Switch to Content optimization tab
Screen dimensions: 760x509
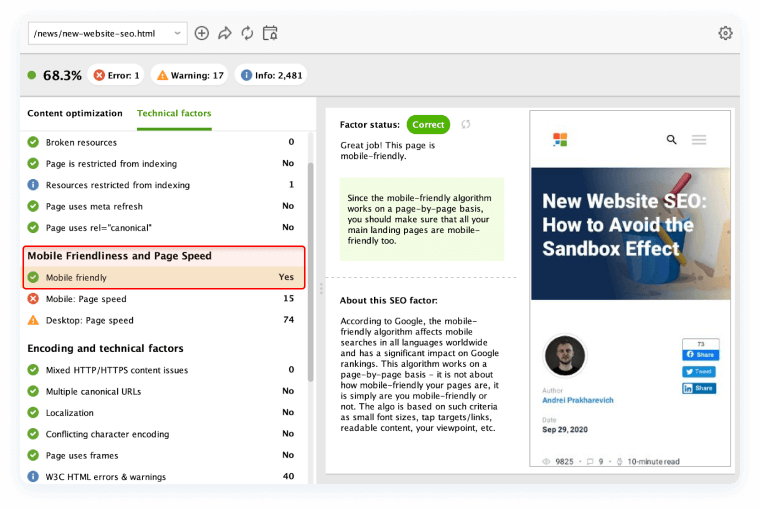[75, 113]
